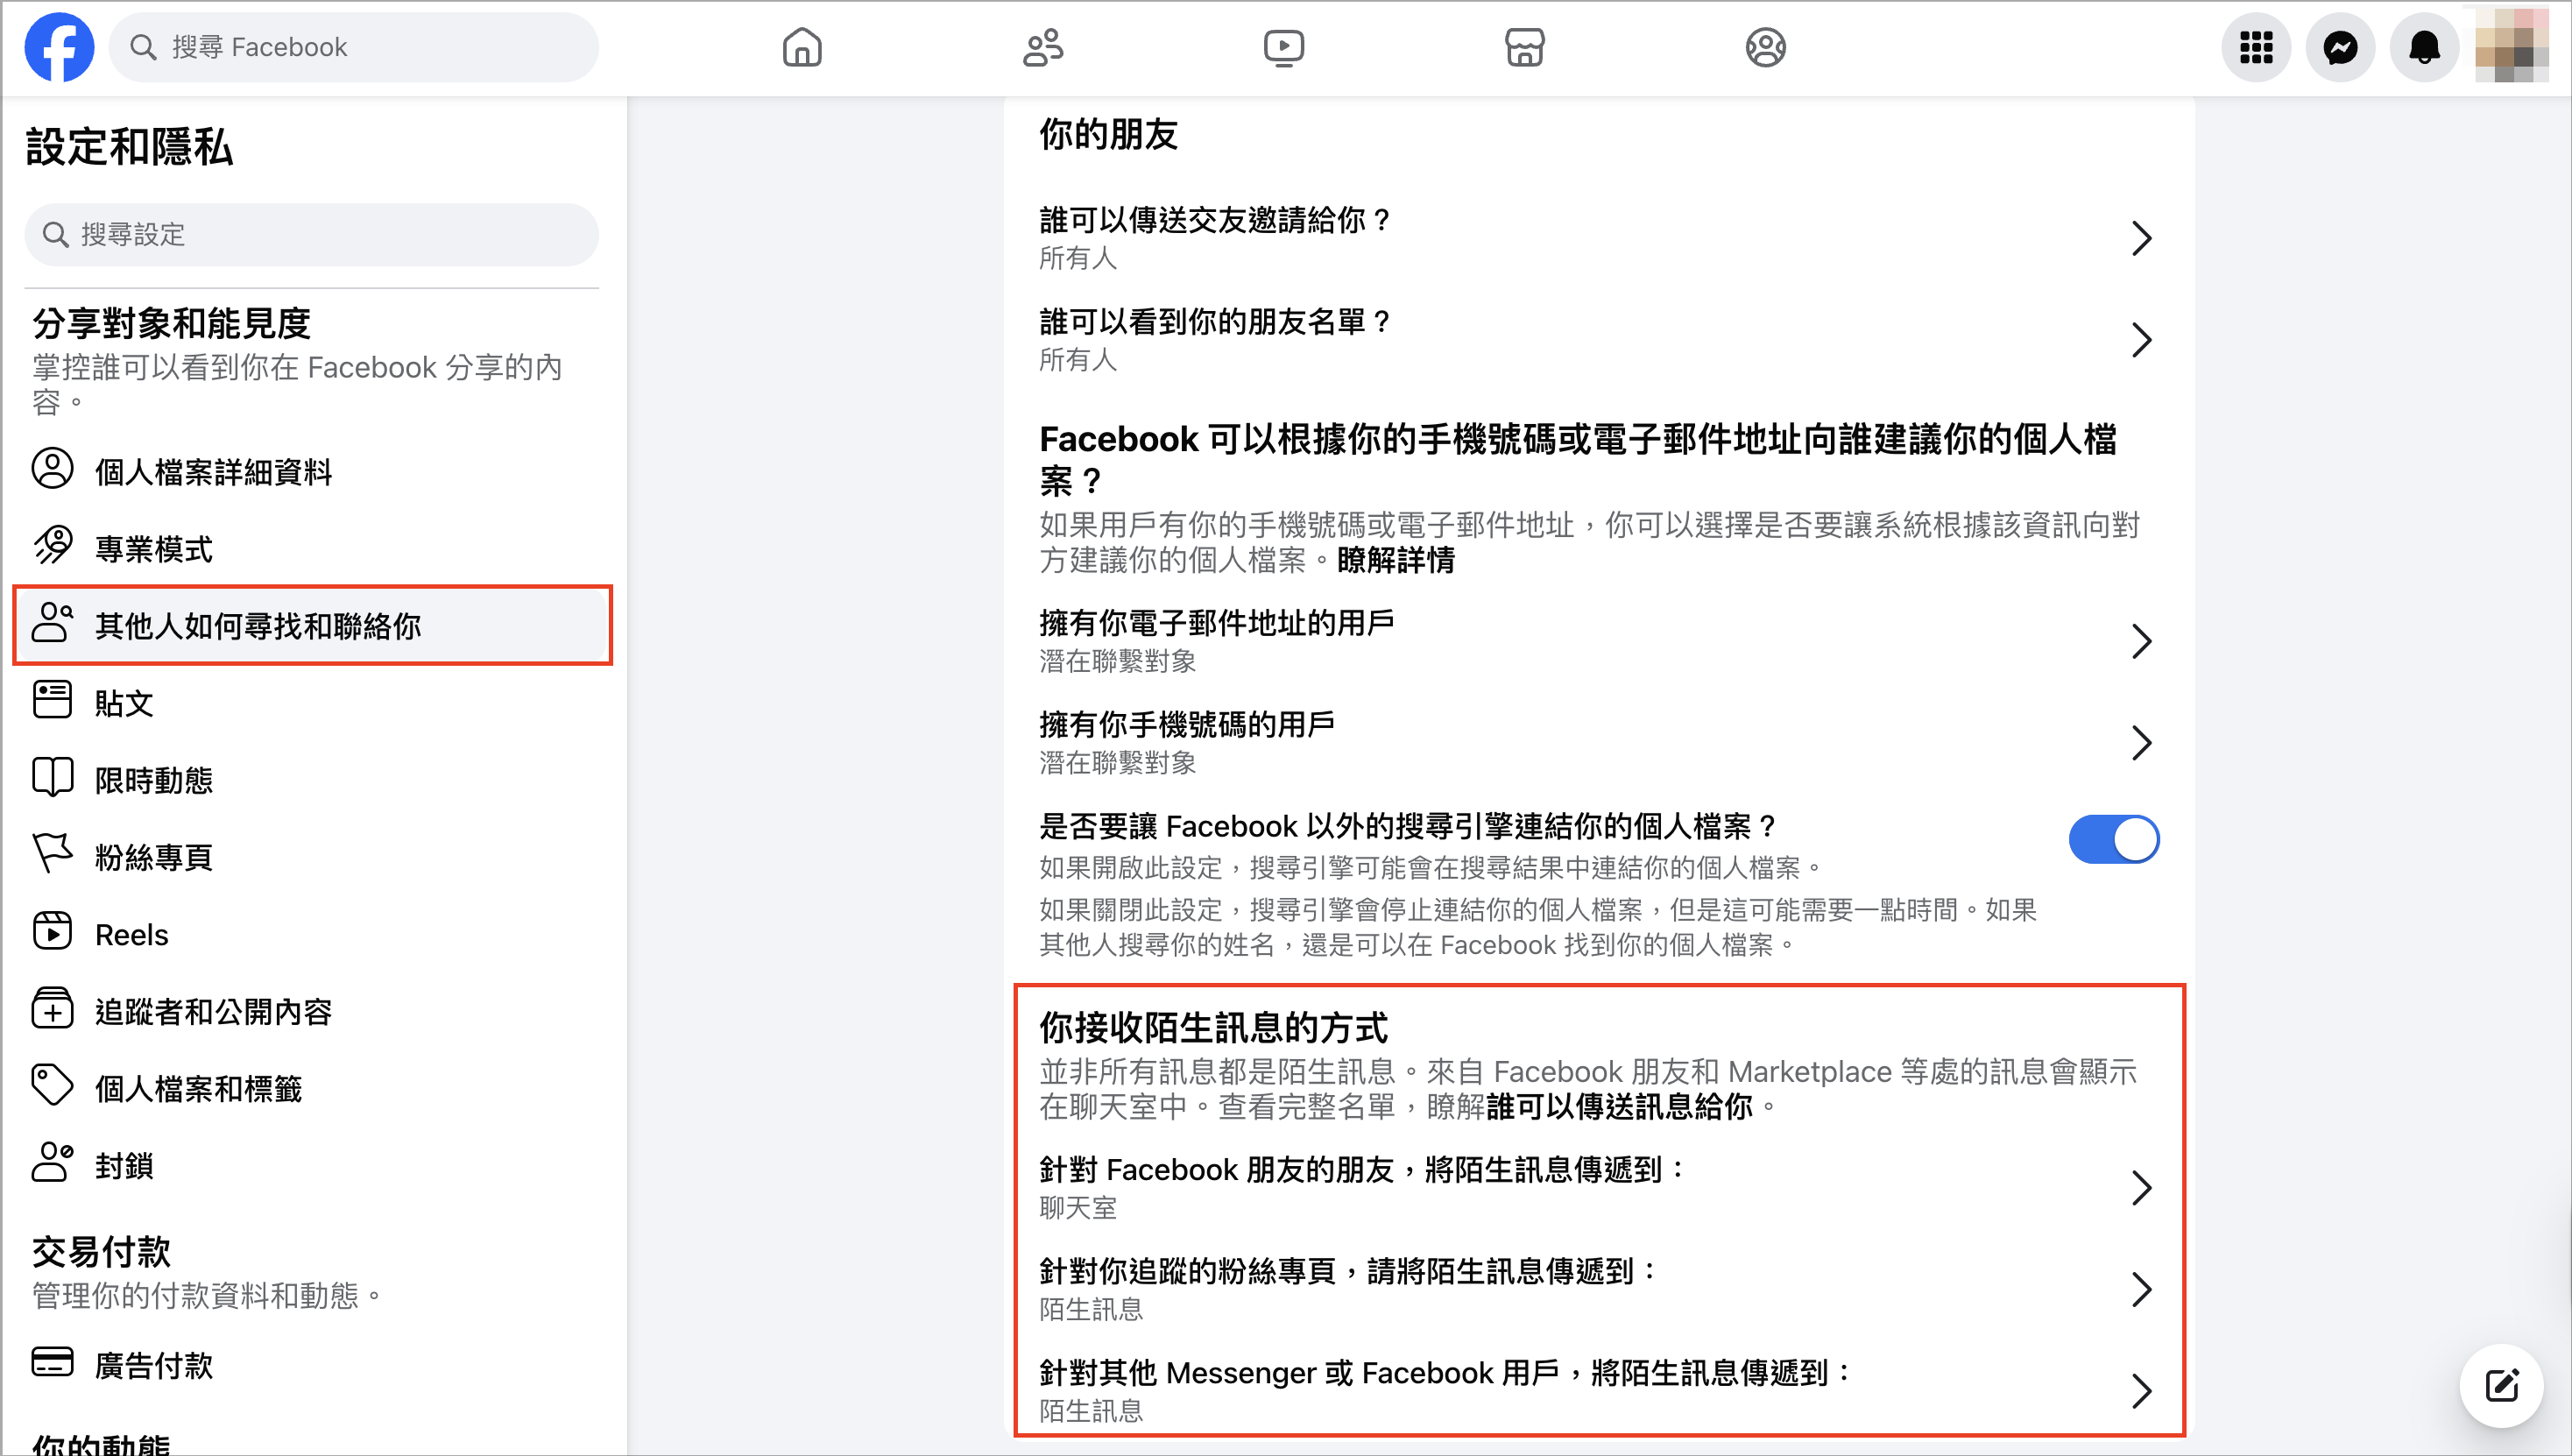Click the 分享對象和能見度 section heading
Viewport: 2572px width, 1456px height.
(x=171, y=323)
